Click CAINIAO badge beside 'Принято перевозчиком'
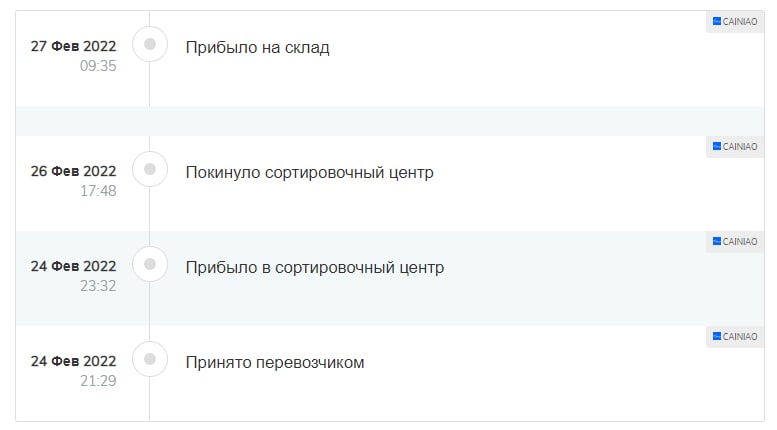This screenshot has width=777, height=430. pyautogui.click(x=735, y=337)
